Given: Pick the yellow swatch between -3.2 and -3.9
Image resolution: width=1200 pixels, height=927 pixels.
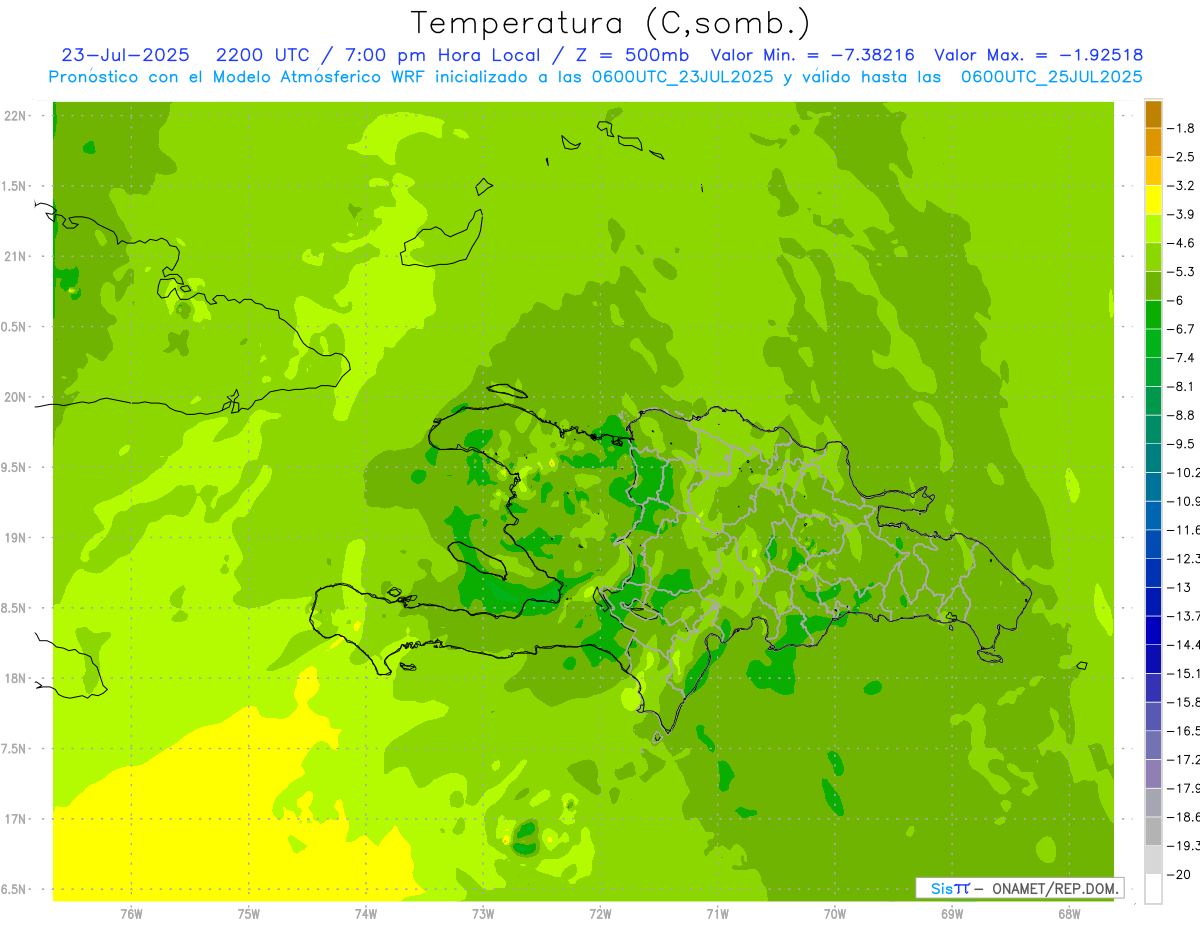Looking at the screenshot, I should pyautogui.click(x=1153, y=200).
